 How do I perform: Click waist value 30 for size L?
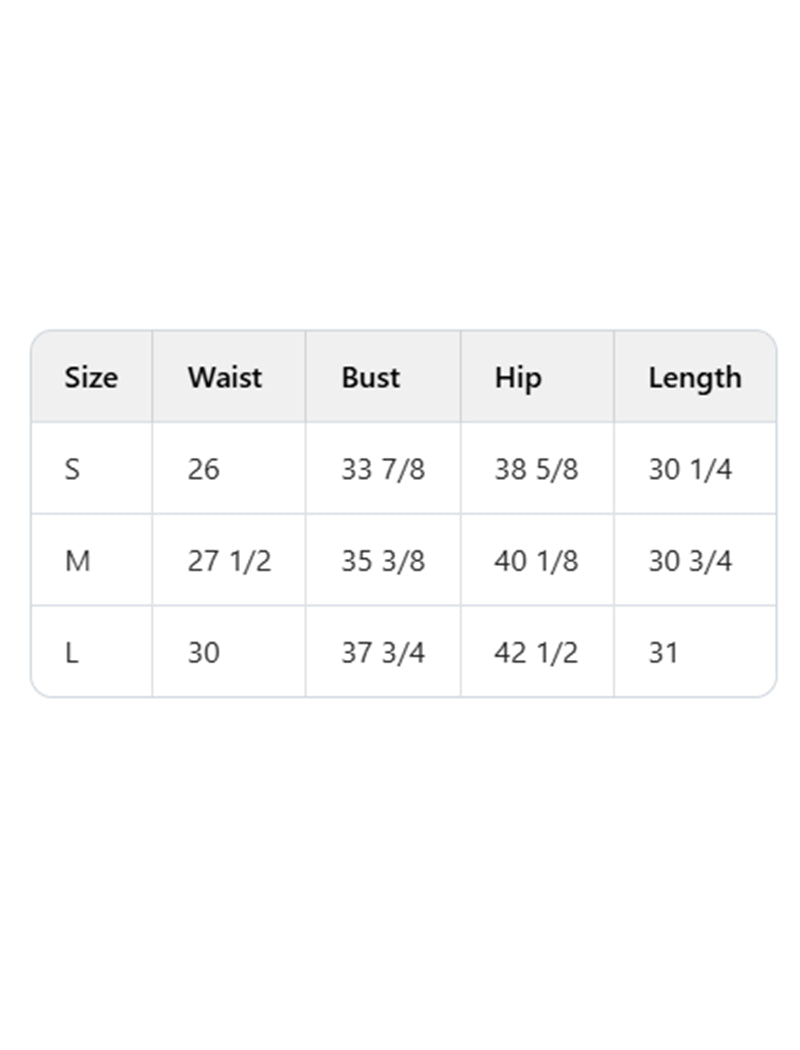pos(204,653)
